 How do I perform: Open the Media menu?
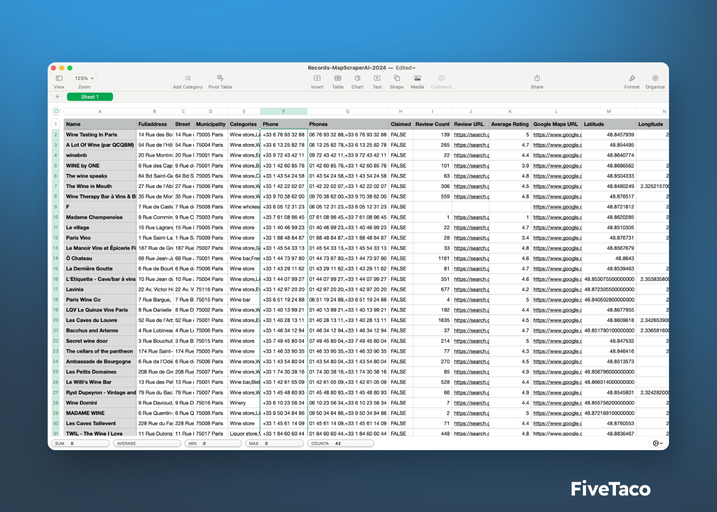tap(417, 78)
